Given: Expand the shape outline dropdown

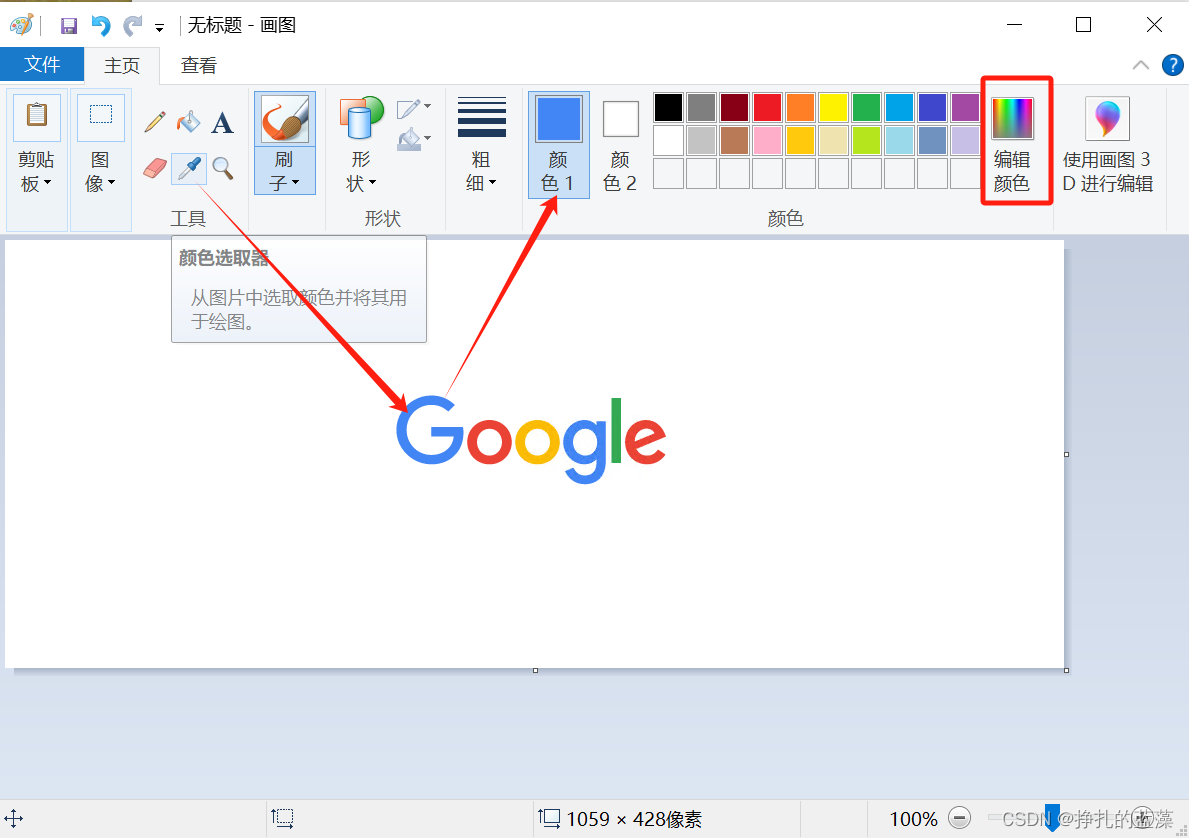Looking at the screenshot, I should tap(428, 106).
